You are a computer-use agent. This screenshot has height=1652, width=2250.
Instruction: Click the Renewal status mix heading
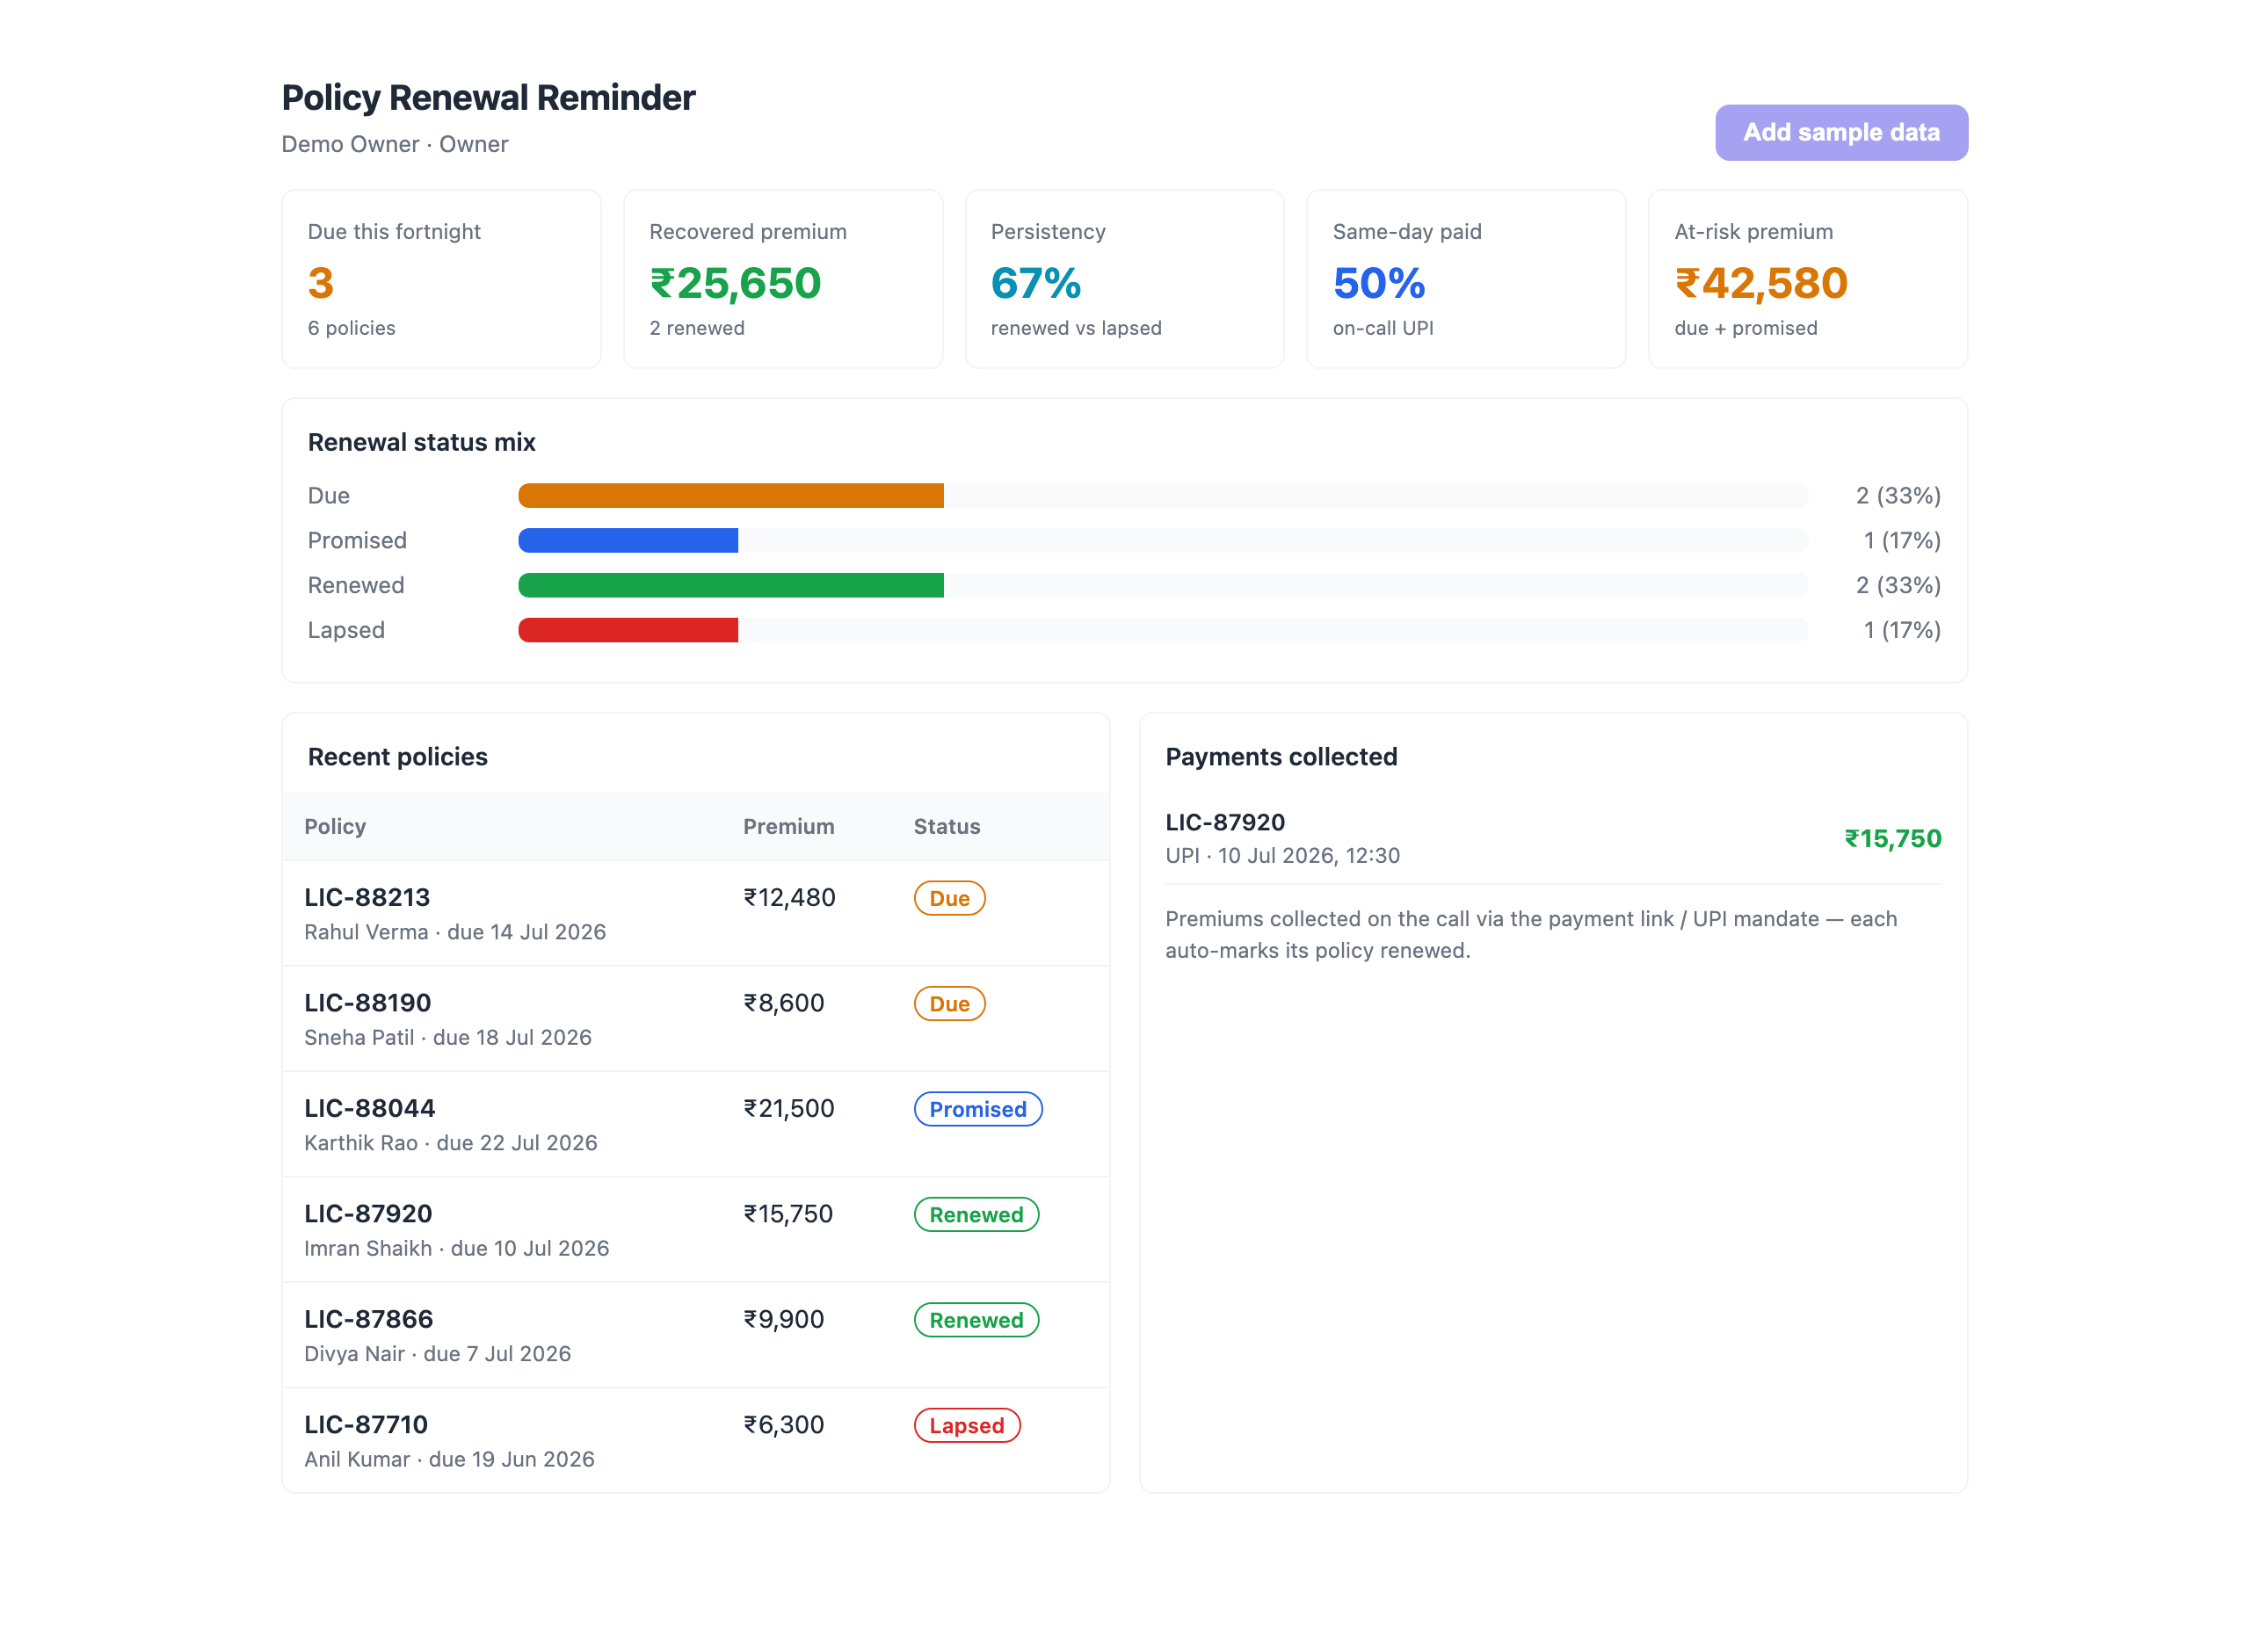click(x=421, y=442)
